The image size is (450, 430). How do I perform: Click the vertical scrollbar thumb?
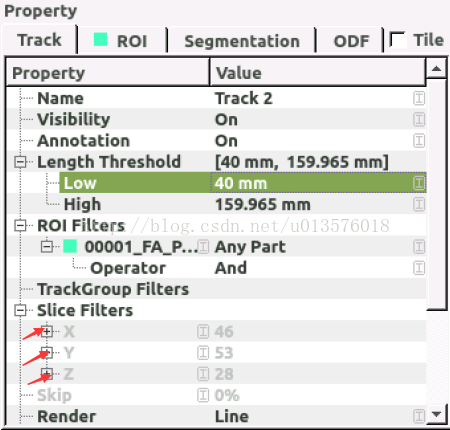click(x=436, y=194)
